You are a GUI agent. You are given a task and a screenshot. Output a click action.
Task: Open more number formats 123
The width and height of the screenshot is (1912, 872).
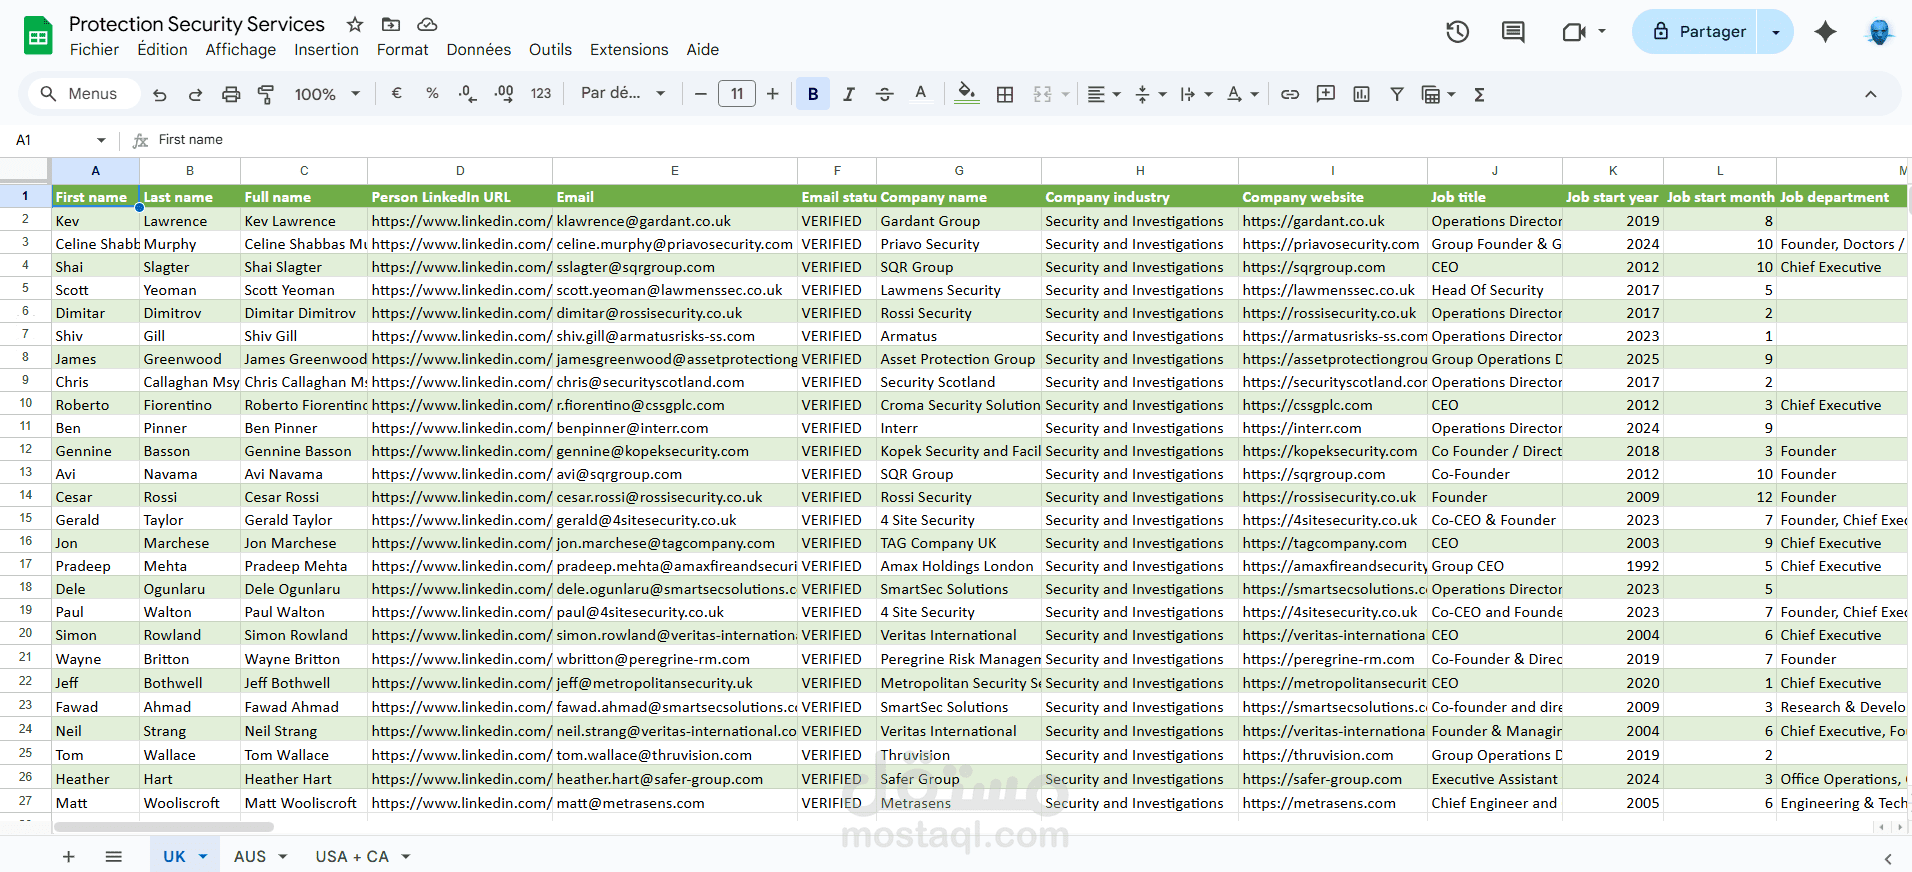(x=541, y=93)
